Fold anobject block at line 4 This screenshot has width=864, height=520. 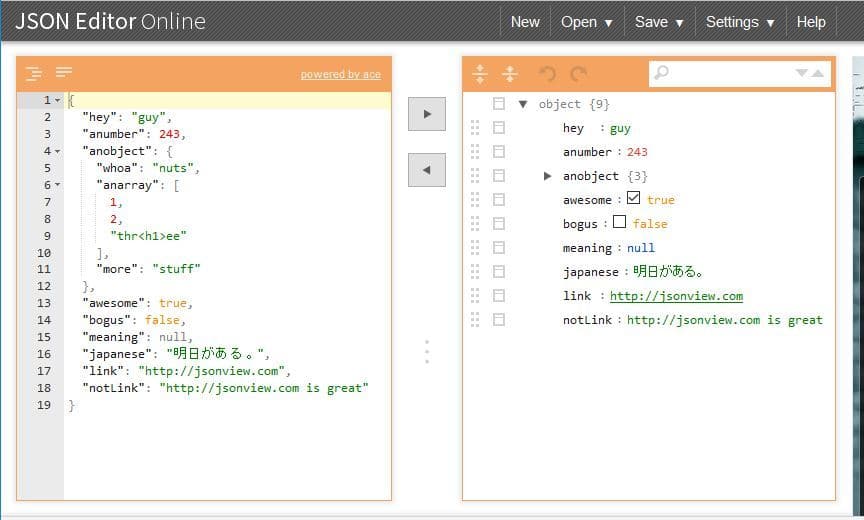point(57,151)
